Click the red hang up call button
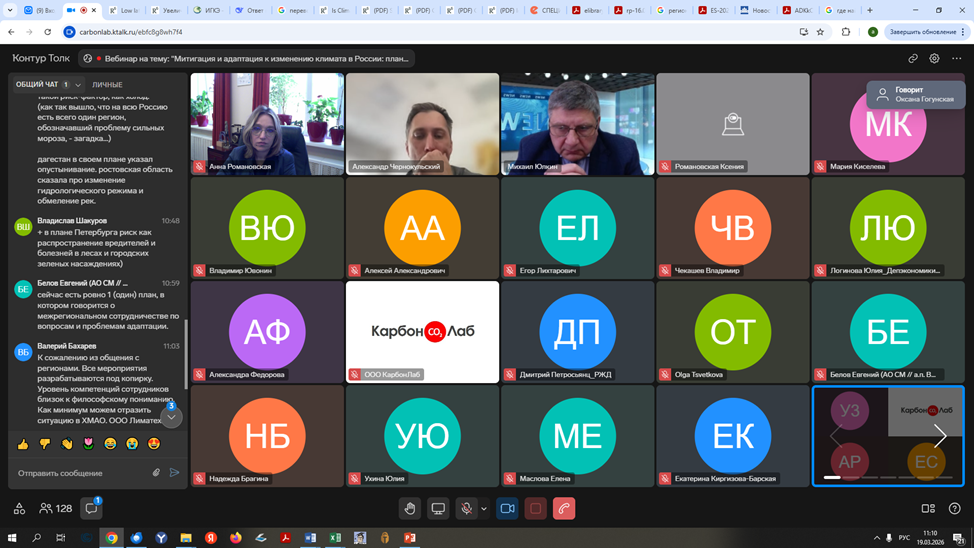 (564, 509)
